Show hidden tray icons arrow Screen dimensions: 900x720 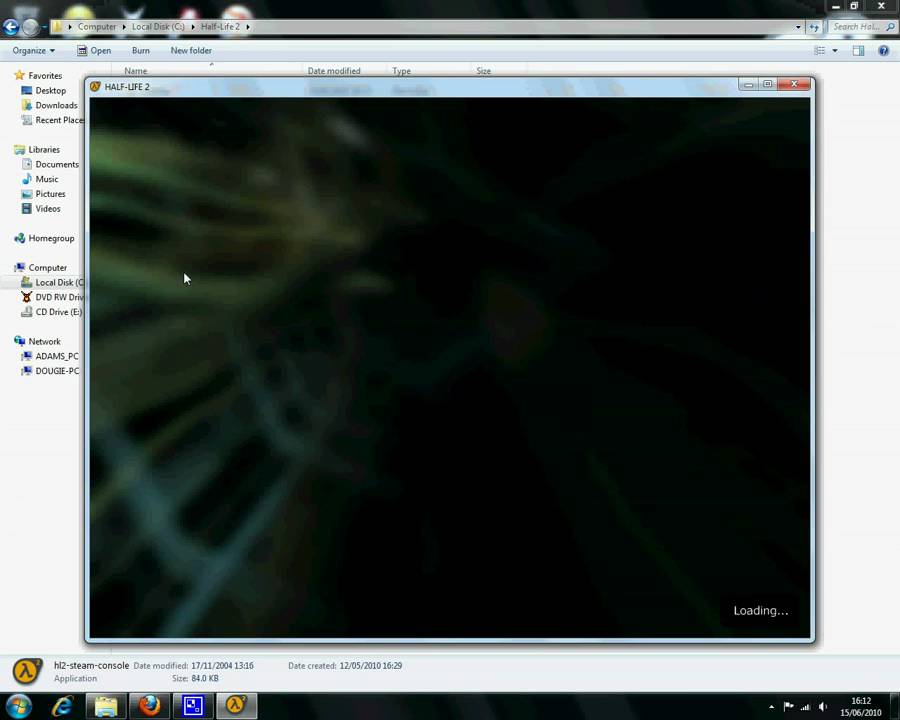coord(771,707)
